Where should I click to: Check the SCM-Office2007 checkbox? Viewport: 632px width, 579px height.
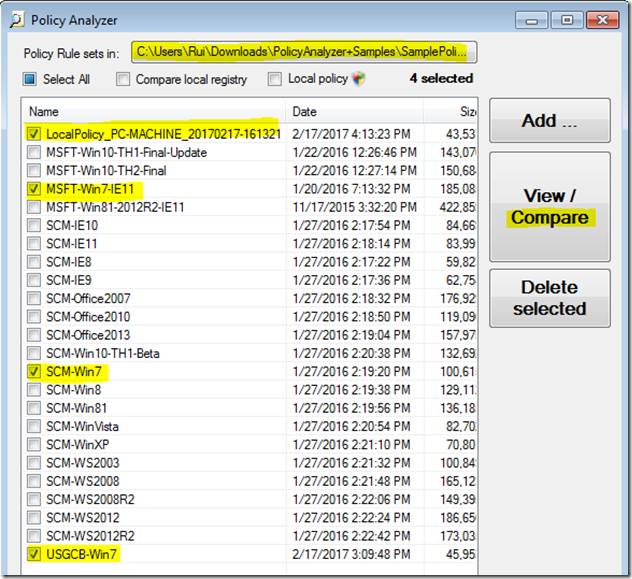coord(34,298)
